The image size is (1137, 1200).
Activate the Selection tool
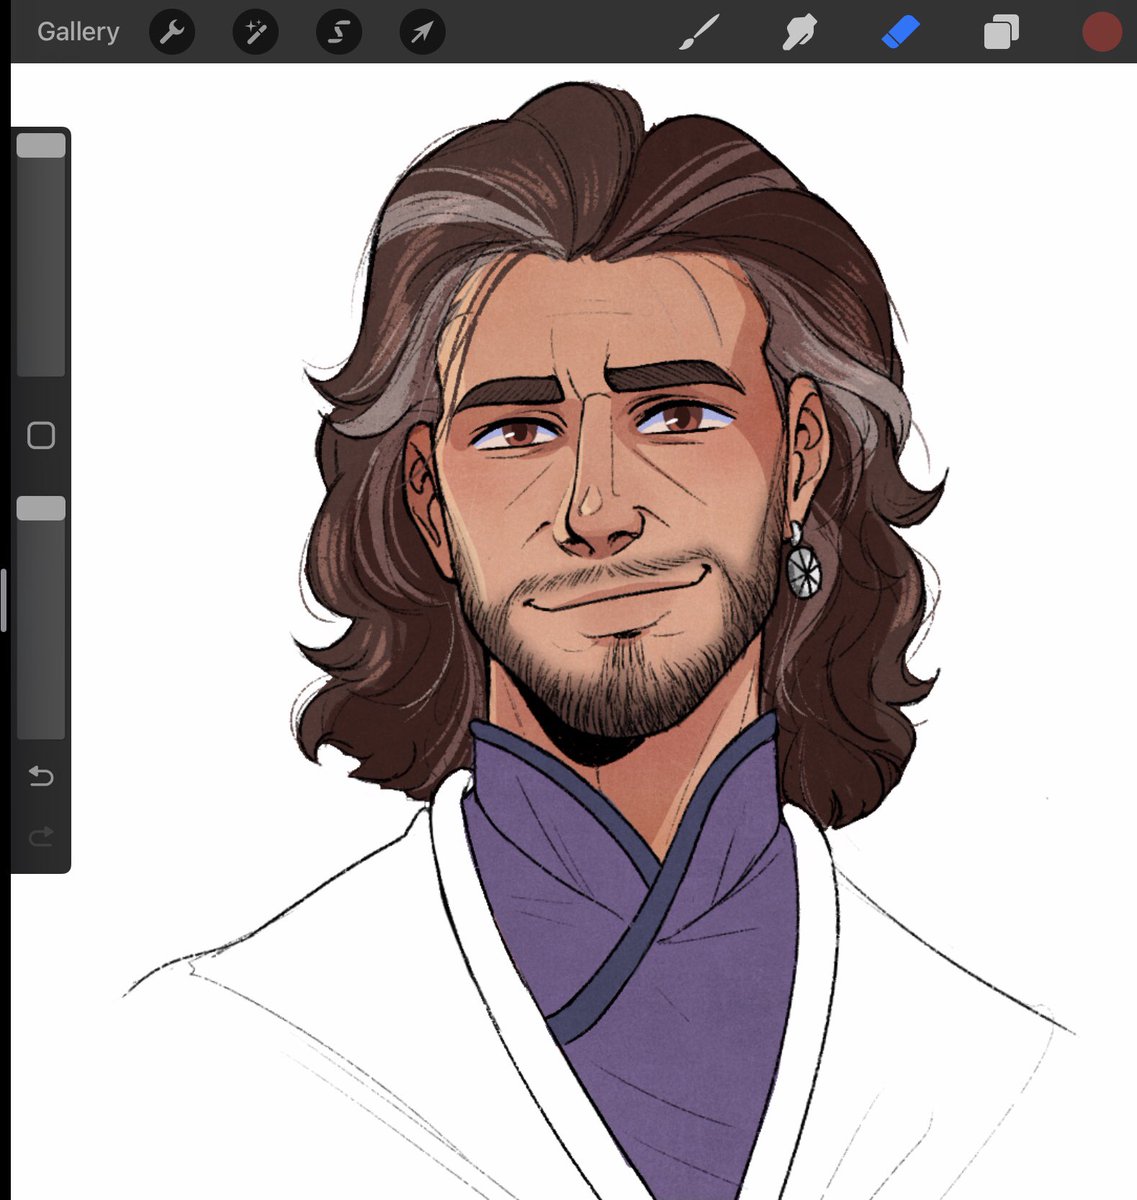(x=338, y=32)
